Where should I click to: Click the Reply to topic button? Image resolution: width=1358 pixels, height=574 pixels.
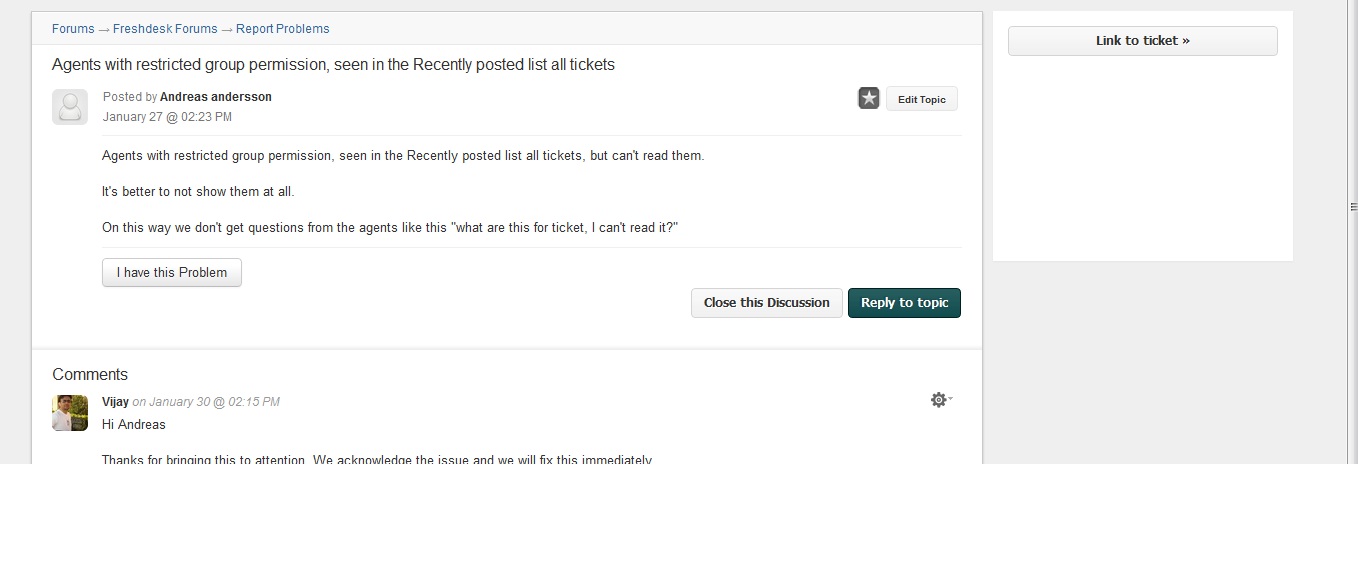click(904, 303)
